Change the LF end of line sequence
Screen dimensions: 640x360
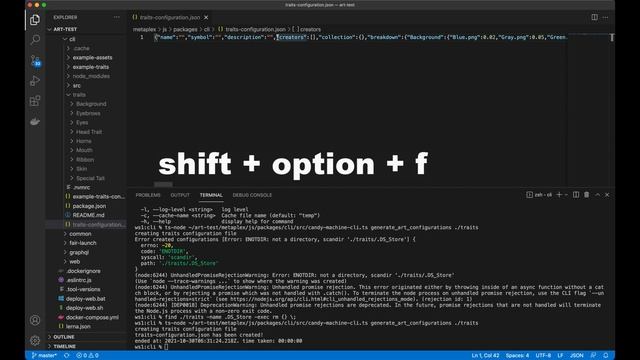tap(560, 356)
